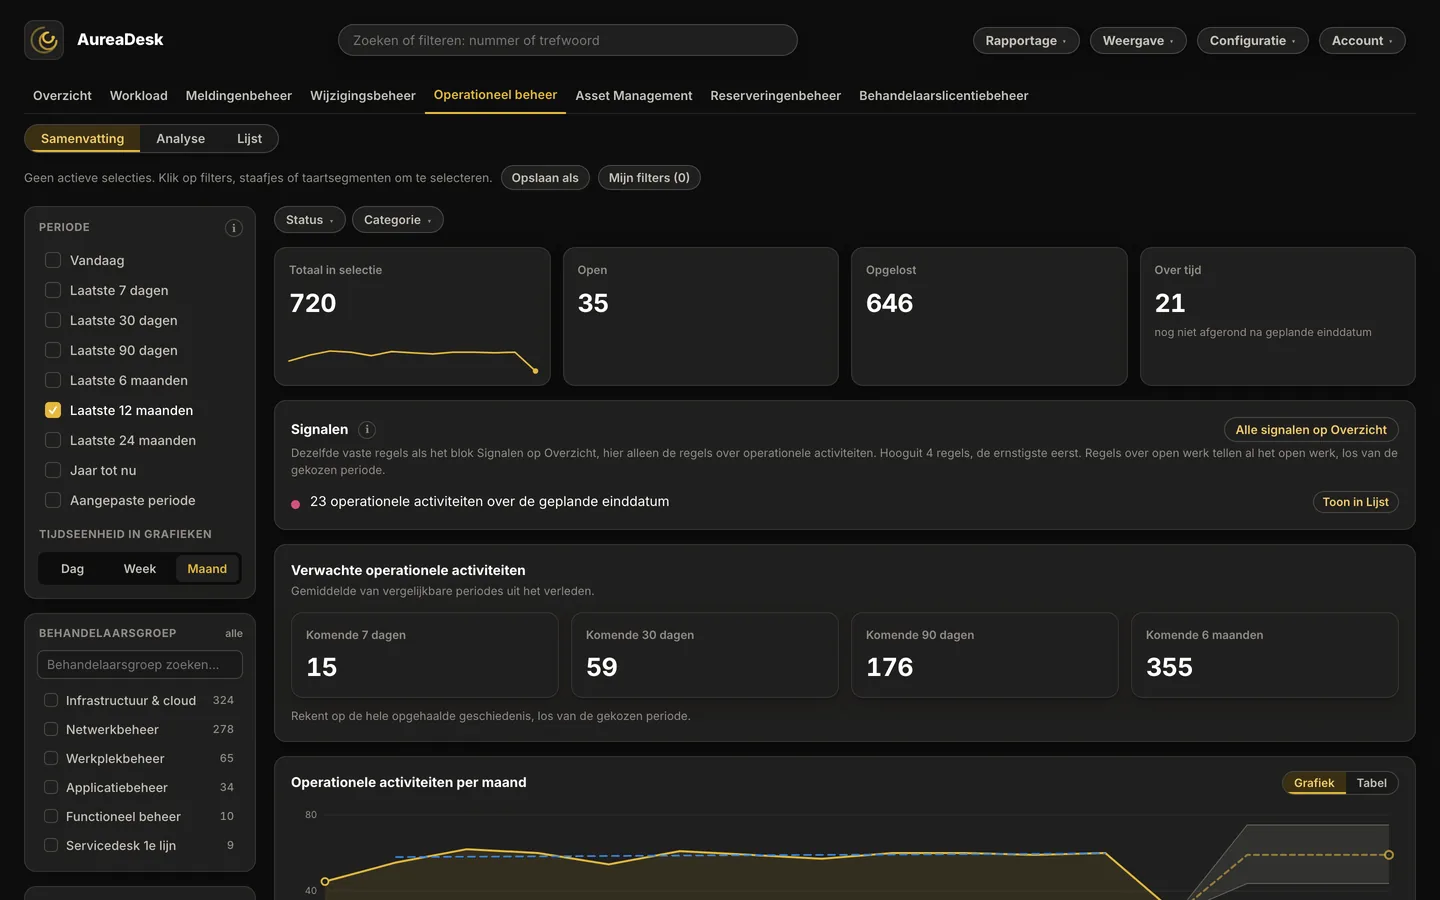This screenshot has width=1440, height=900.
Task: Go to the Overzicht tab
Action: [62, 96]
